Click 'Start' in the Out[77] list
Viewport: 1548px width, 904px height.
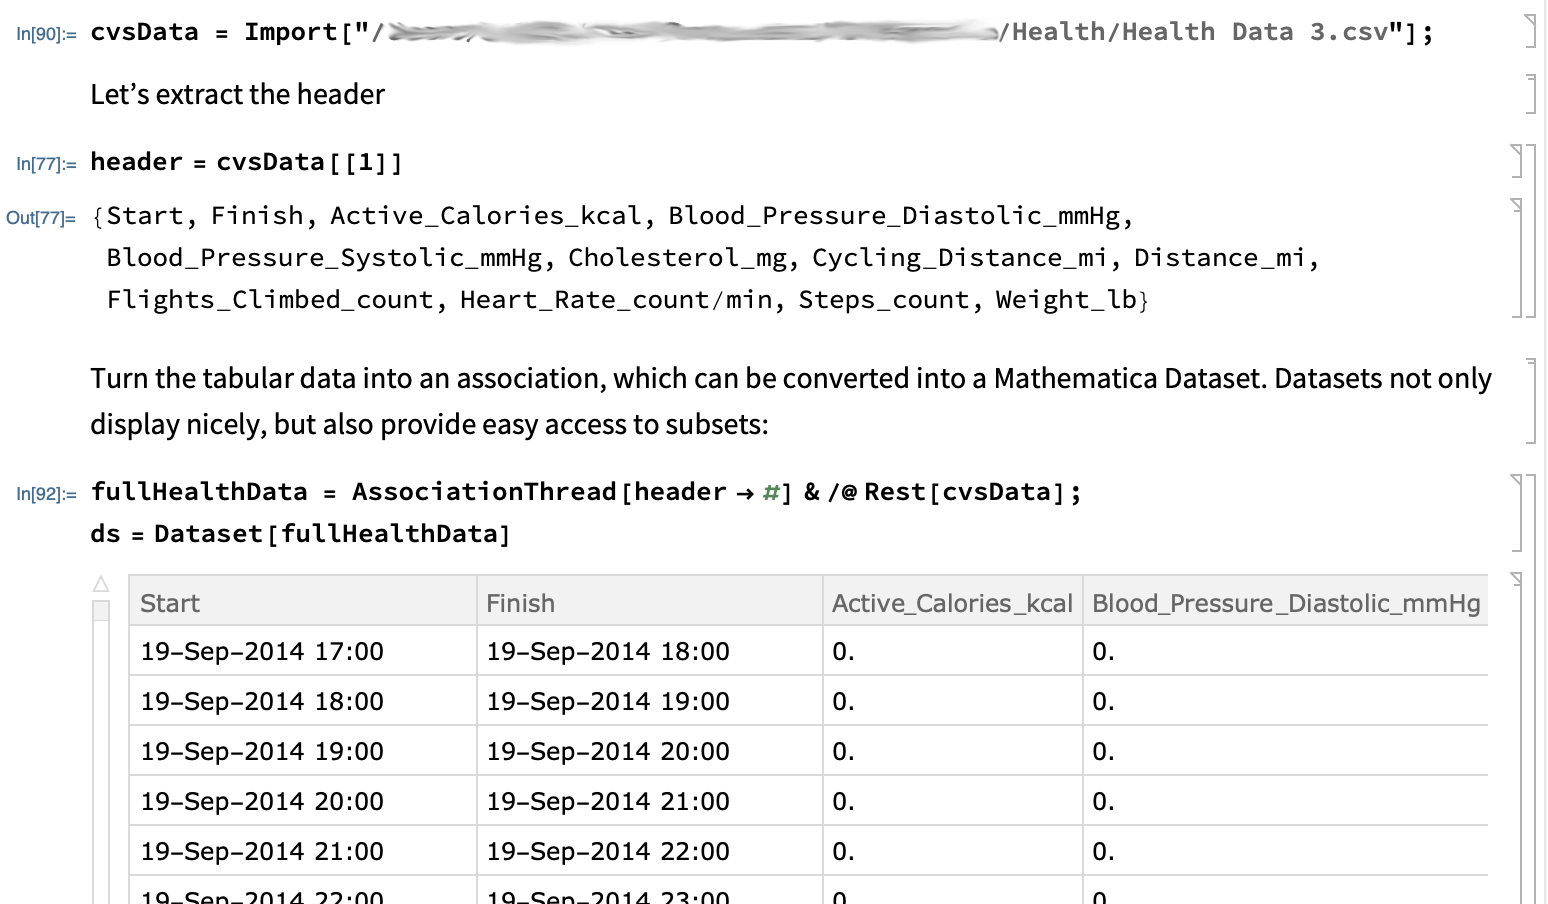click(145, 216)
